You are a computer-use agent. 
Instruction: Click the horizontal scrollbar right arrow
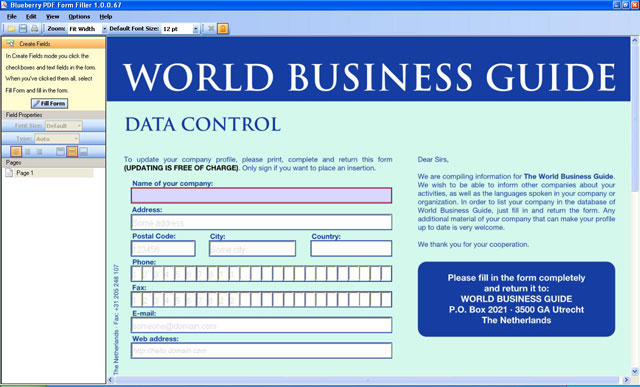click(x=627, y=380)
